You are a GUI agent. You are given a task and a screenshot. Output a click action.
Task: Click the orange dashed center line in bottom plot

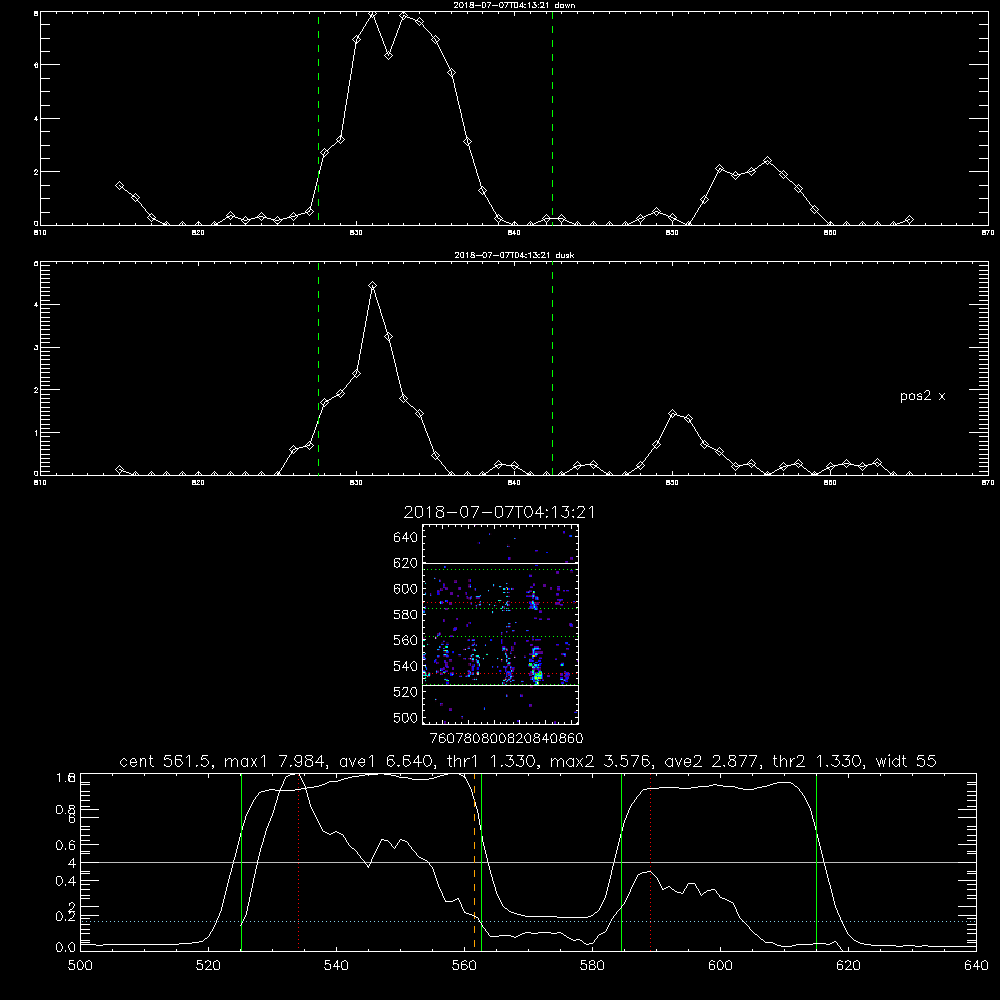[x=474, y=862]
